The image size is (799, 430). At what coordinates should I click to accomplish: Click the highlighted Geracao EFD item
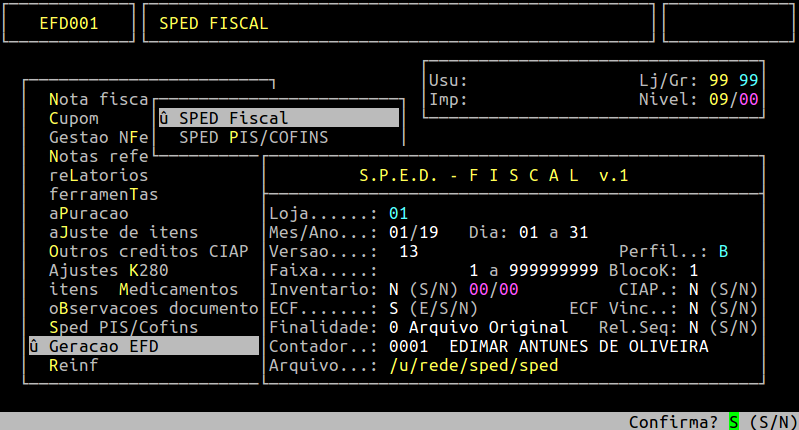pyautogui.click(x=144, y=346)
